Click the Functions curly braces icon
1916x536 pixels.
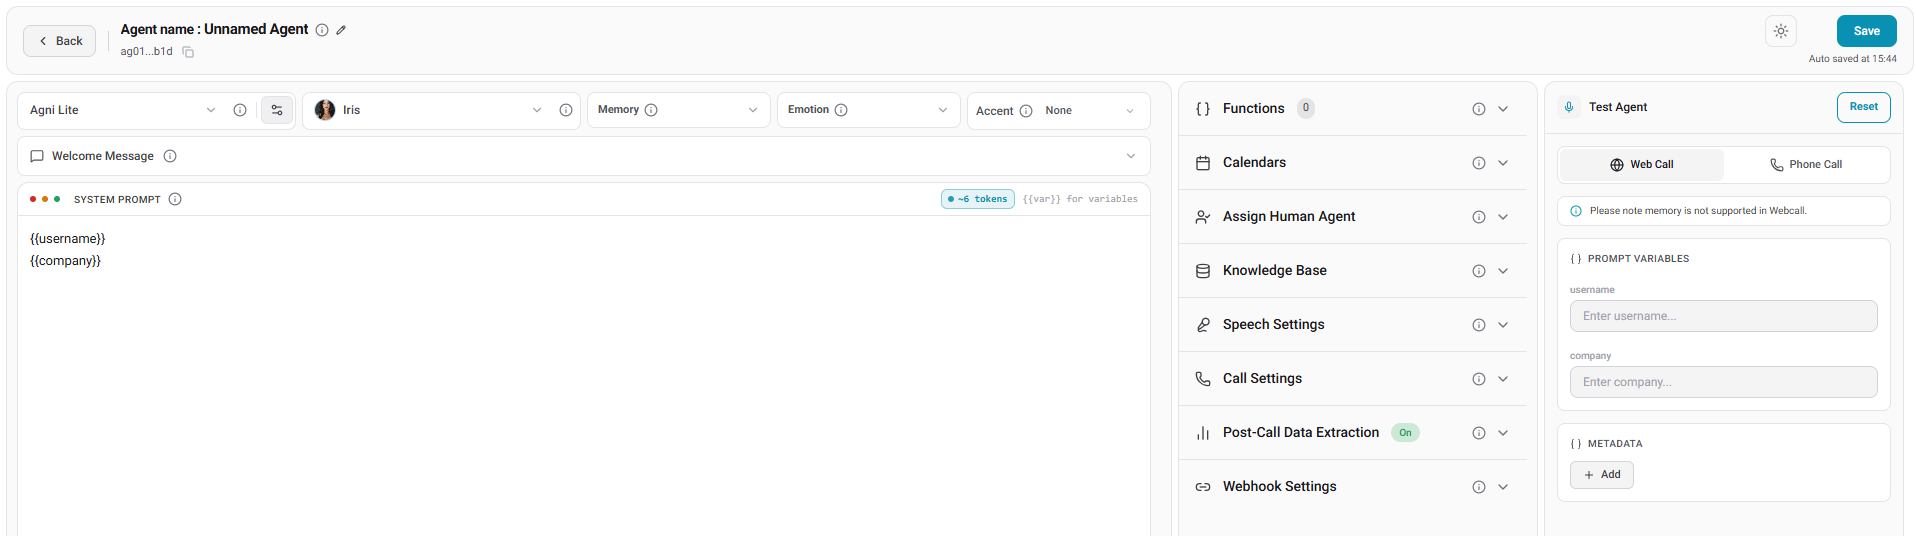pos(1203,109)
